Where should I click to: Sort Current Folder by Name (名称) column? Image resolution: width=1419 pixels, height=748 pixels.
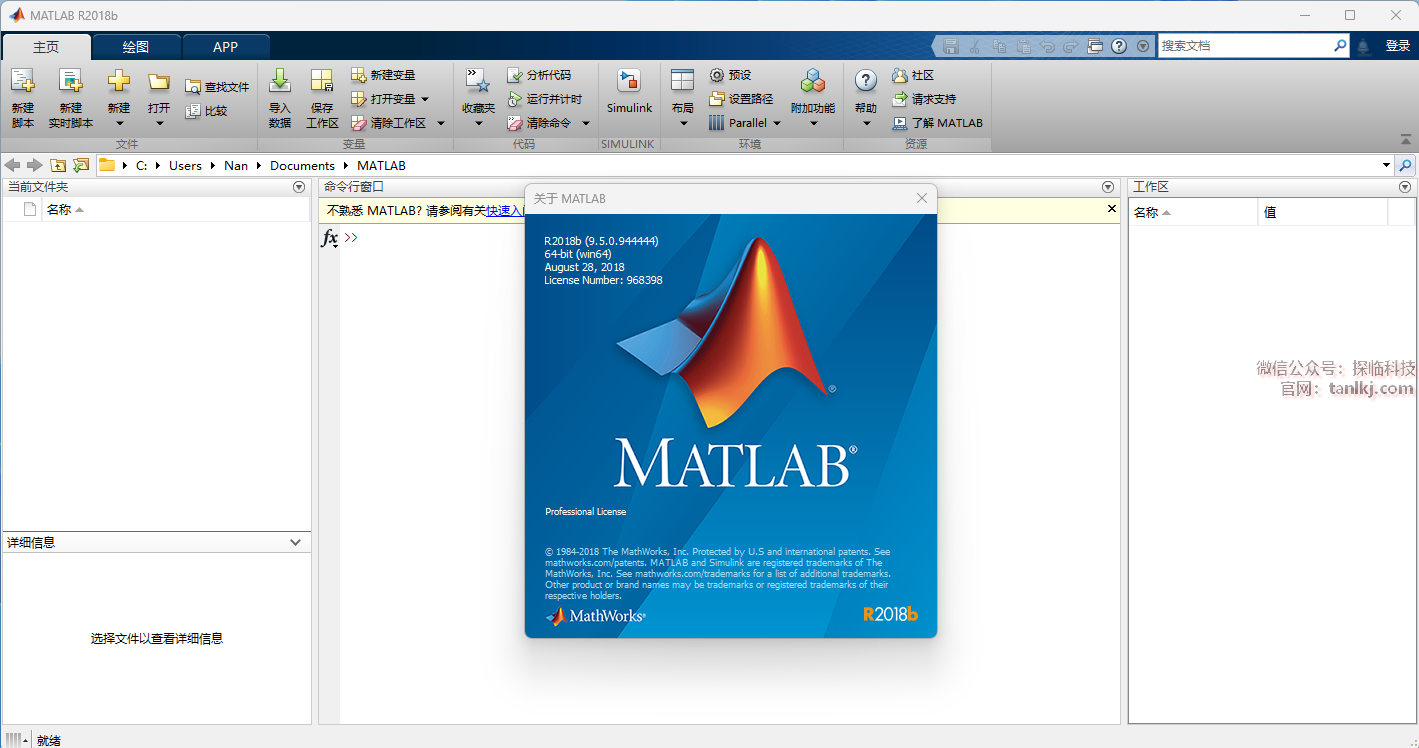click(176, 209)
